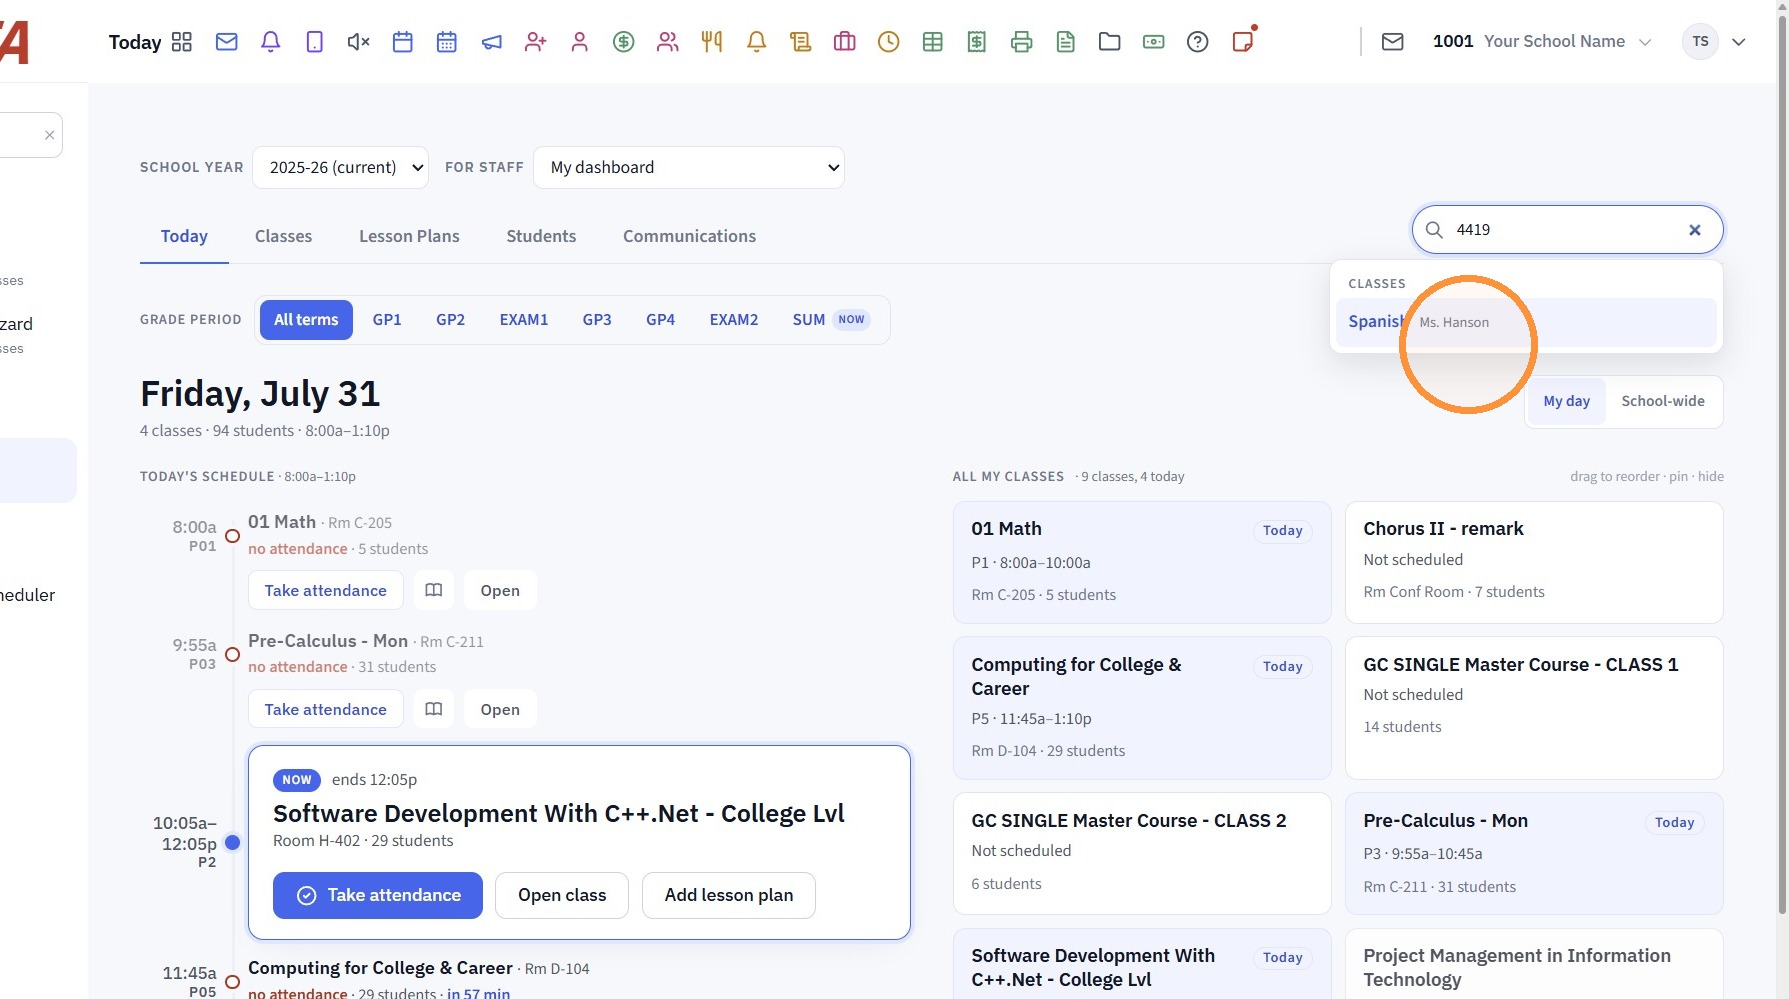Open the clock icon

(x=889, y=42)
